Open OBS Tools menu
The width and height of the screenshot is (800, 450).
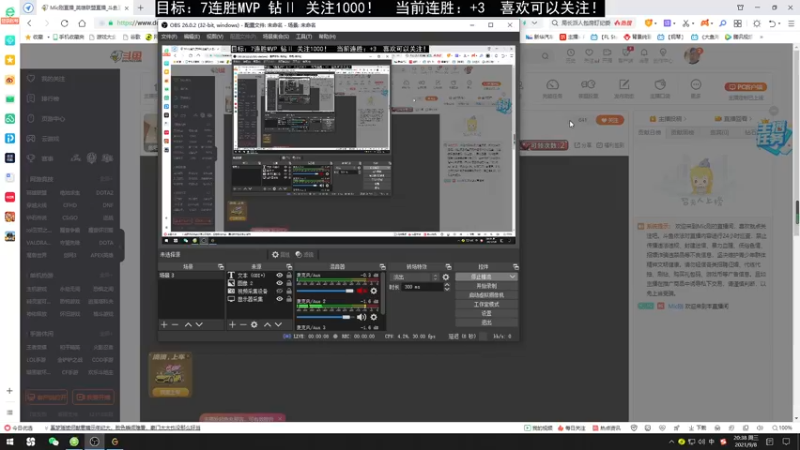[x=304, y=37]
